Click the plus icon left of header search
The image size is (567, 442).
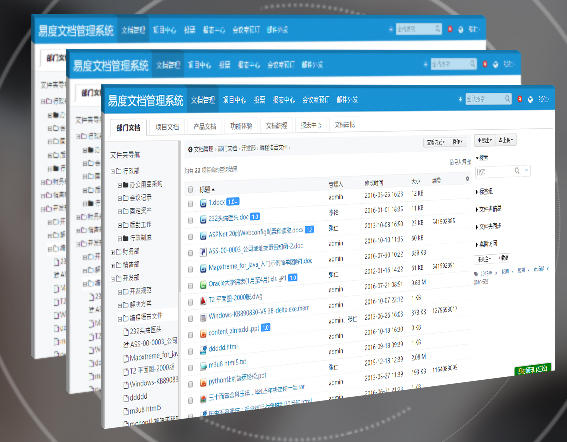point(460,99)
